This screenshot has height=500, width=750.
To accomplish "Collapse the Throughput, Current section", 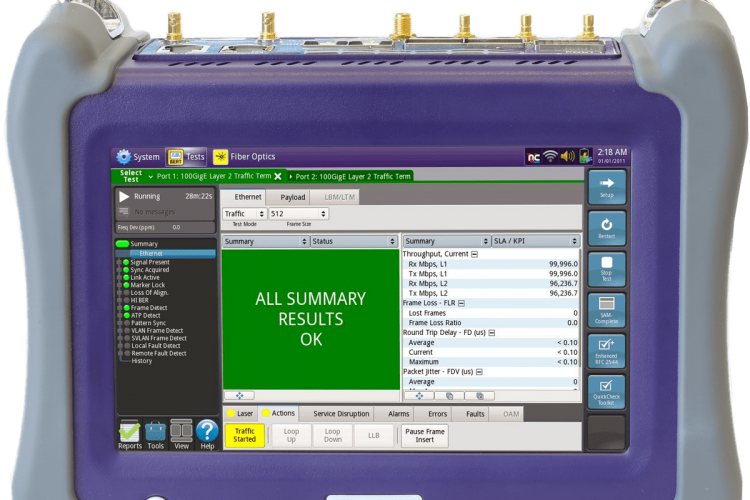I will [474, 254].
